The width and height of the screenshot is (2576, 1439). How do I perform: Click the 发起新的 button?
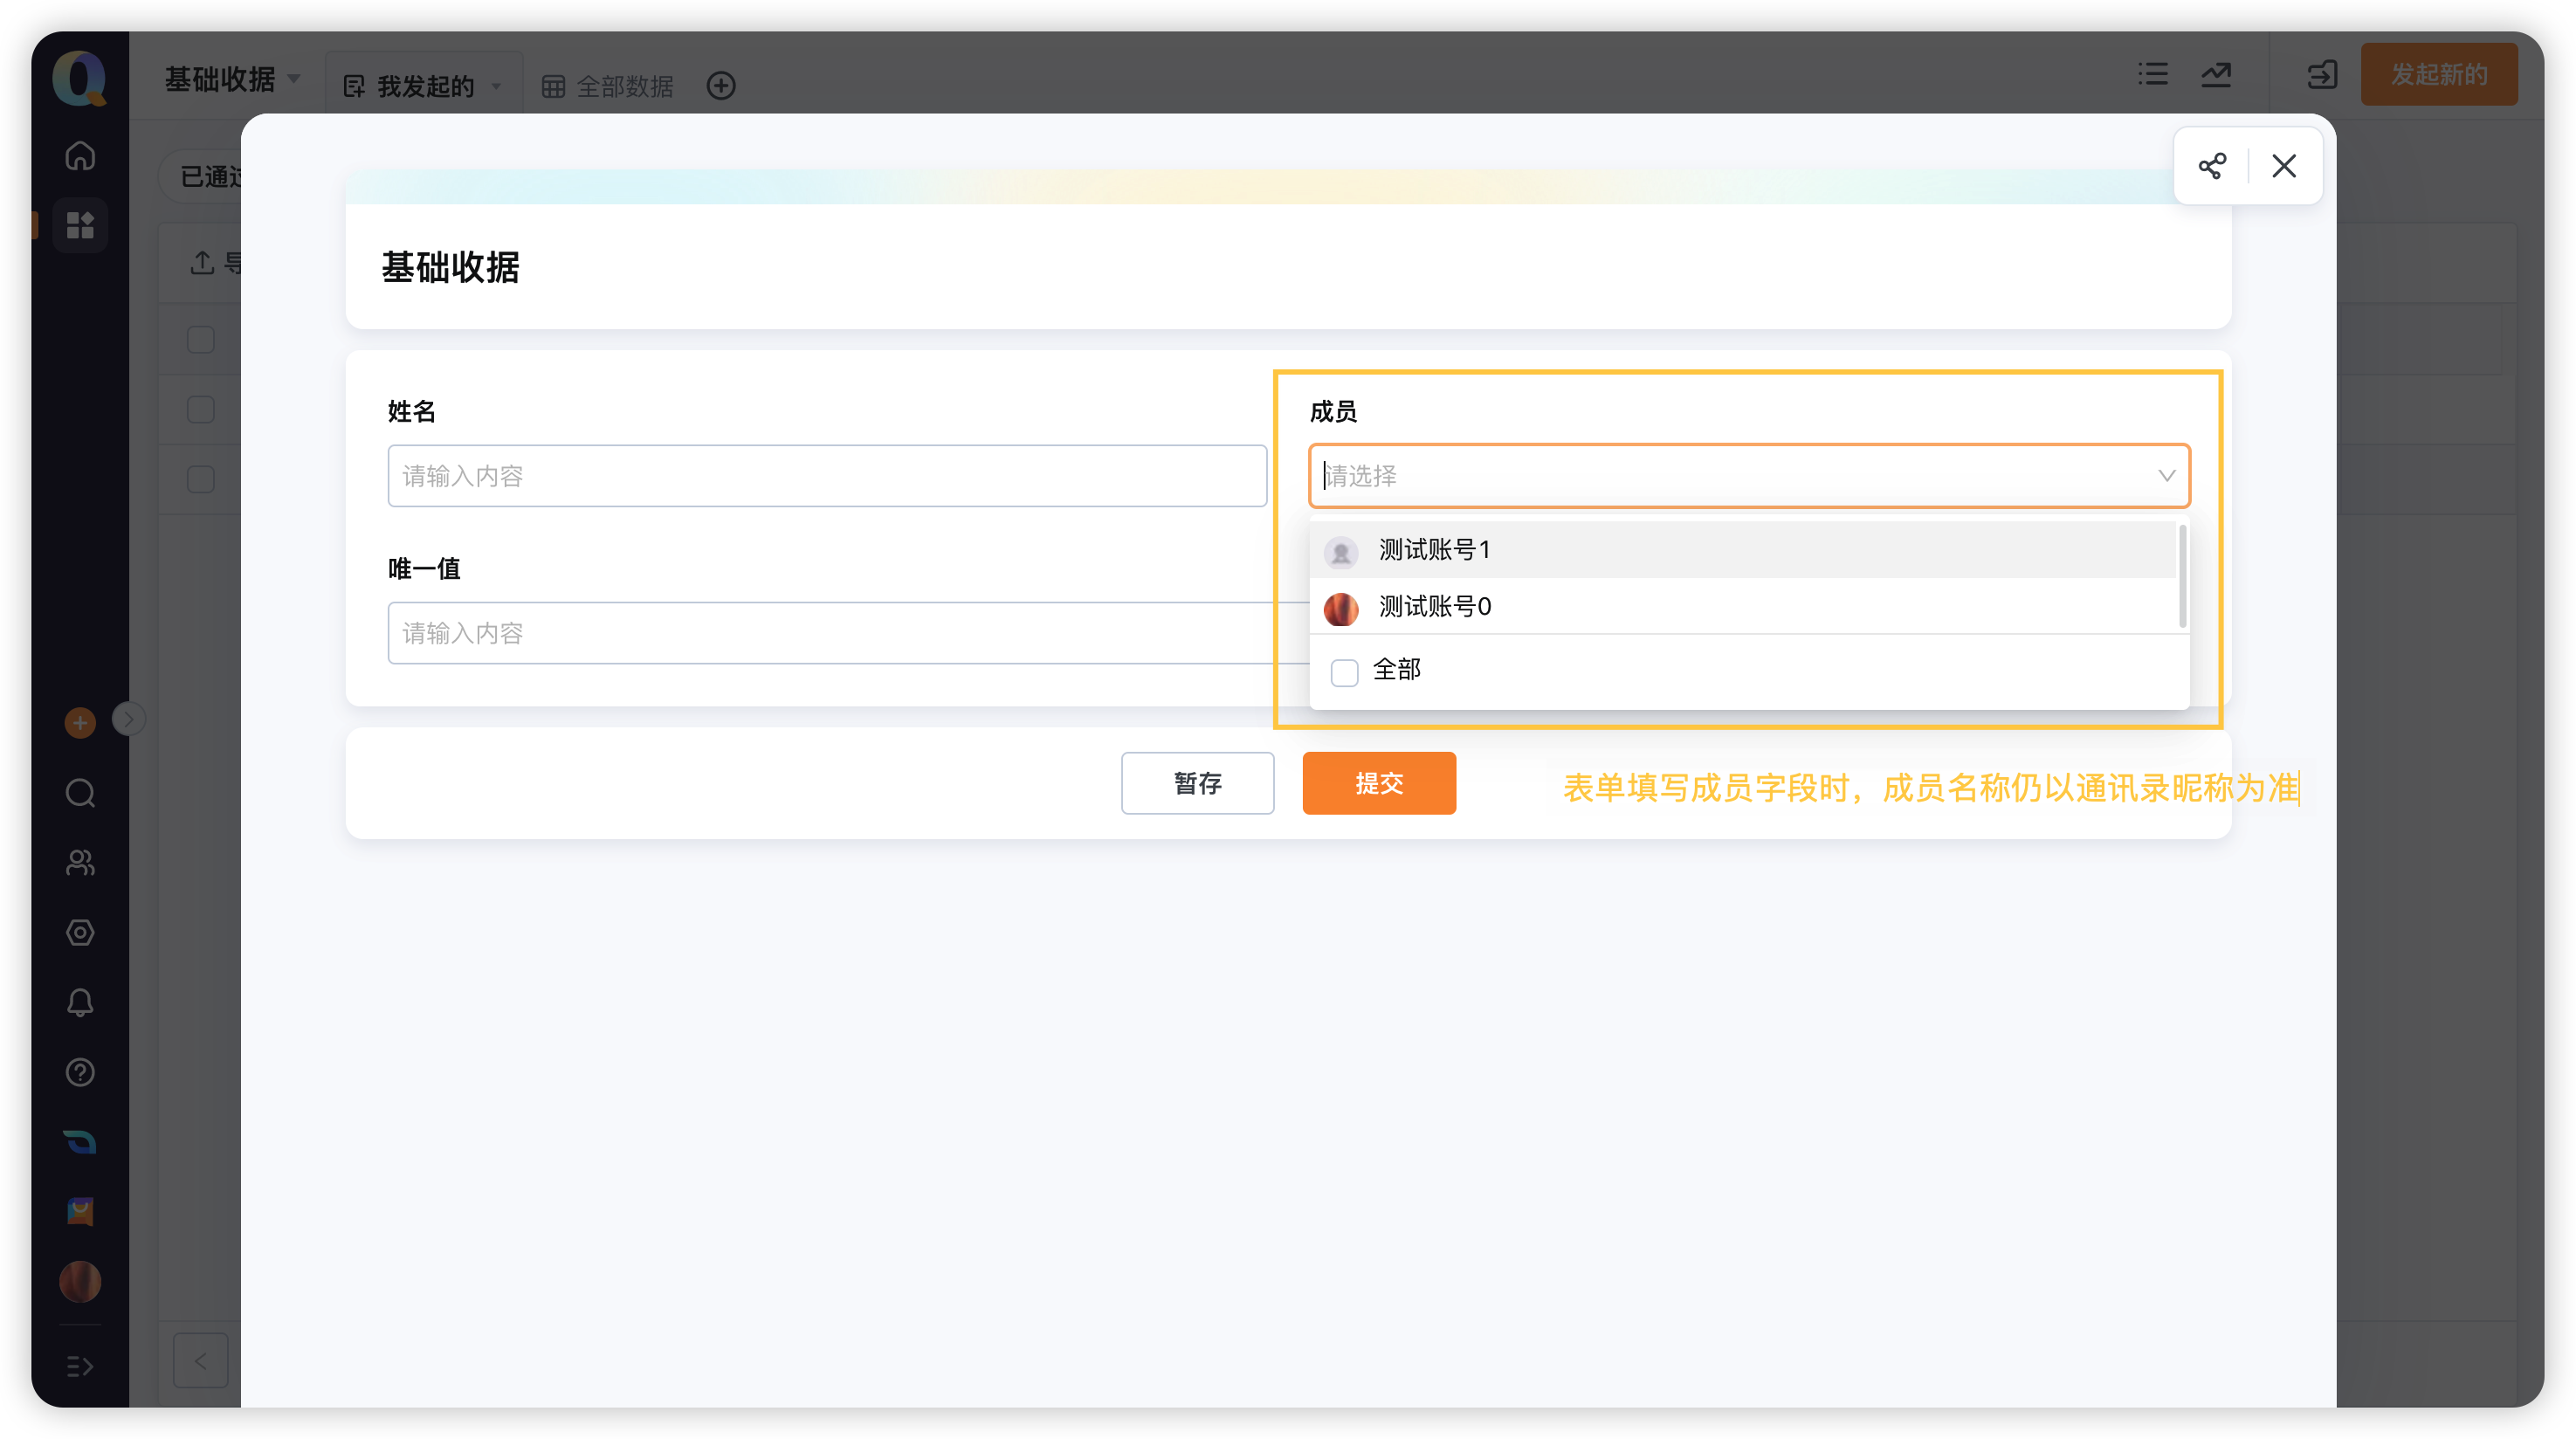2439,74
